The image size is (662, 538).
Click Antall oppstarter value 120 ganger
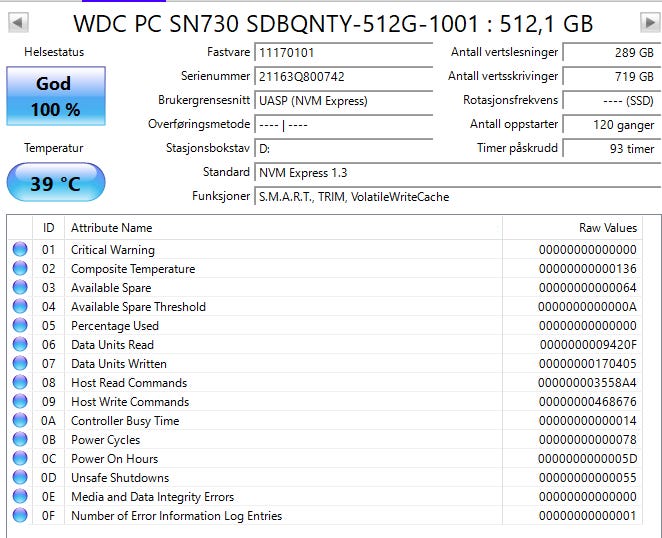pos(612,125)
